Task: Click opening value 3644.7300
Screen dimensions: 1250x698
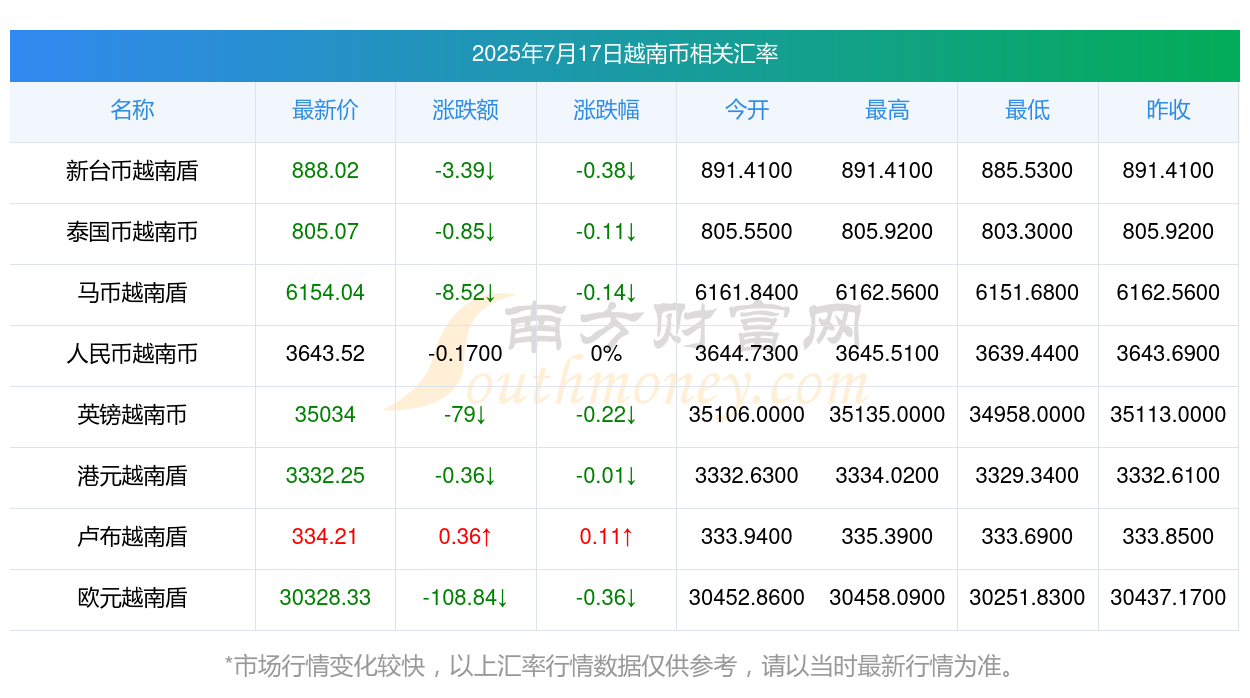Action: (x=747, y=354)
